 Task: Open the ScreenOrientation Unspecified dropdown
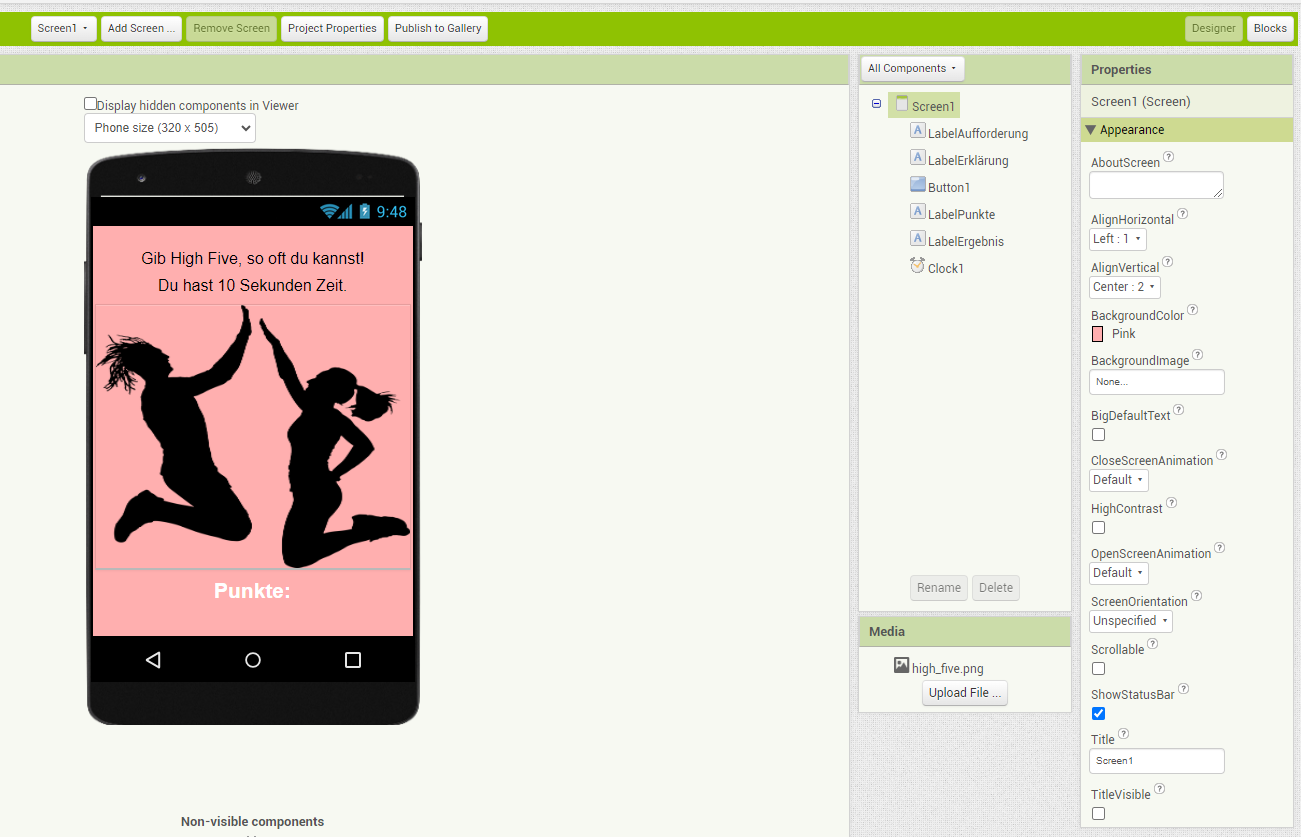coord(1130,621)
